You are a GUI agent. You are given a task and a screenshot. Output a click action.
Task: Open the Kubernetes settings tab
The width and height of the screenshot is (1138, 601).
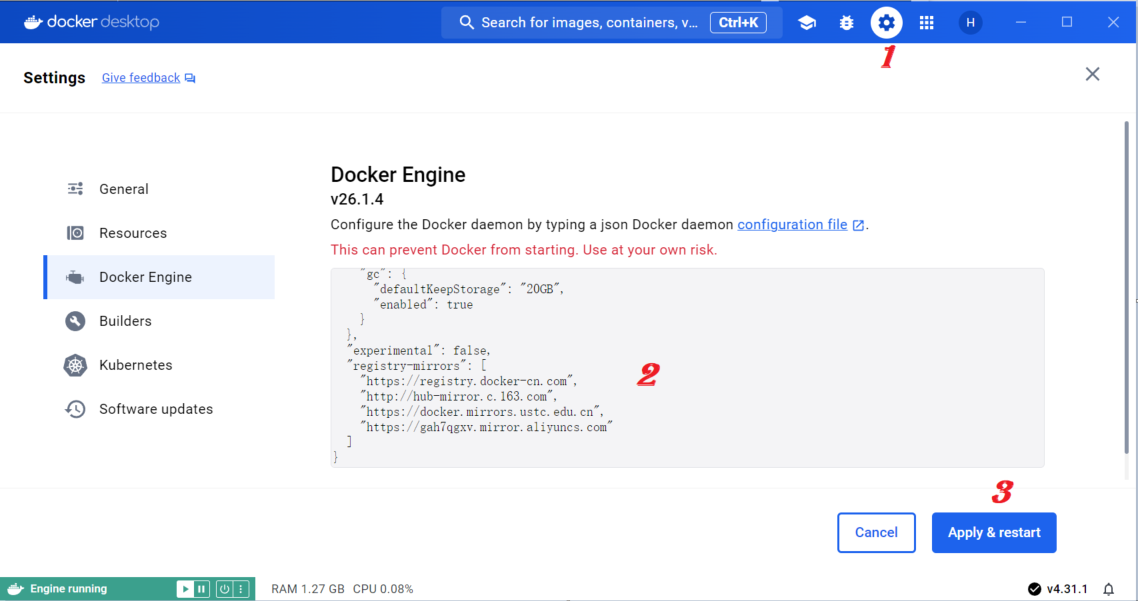[159, 365]
